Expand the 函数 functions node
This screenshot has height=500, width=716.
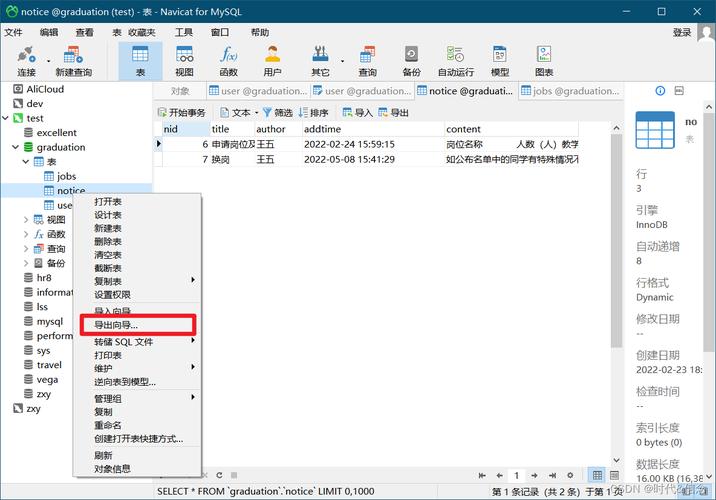[26, 234]
